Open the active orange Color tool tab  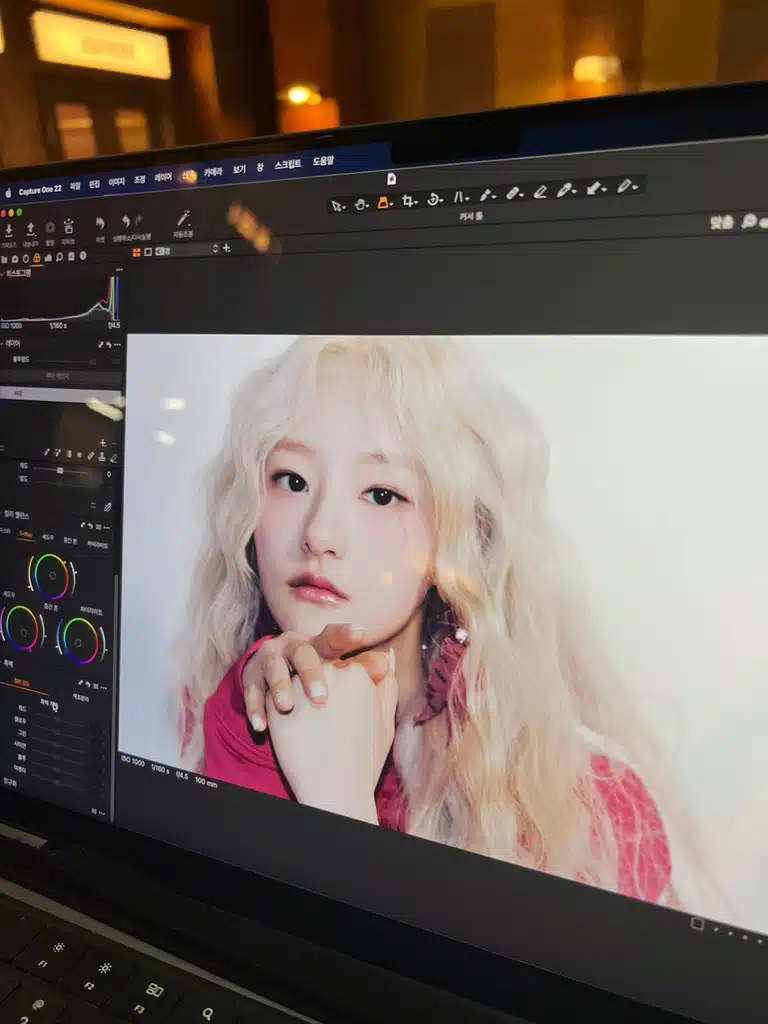coord(37,257)
